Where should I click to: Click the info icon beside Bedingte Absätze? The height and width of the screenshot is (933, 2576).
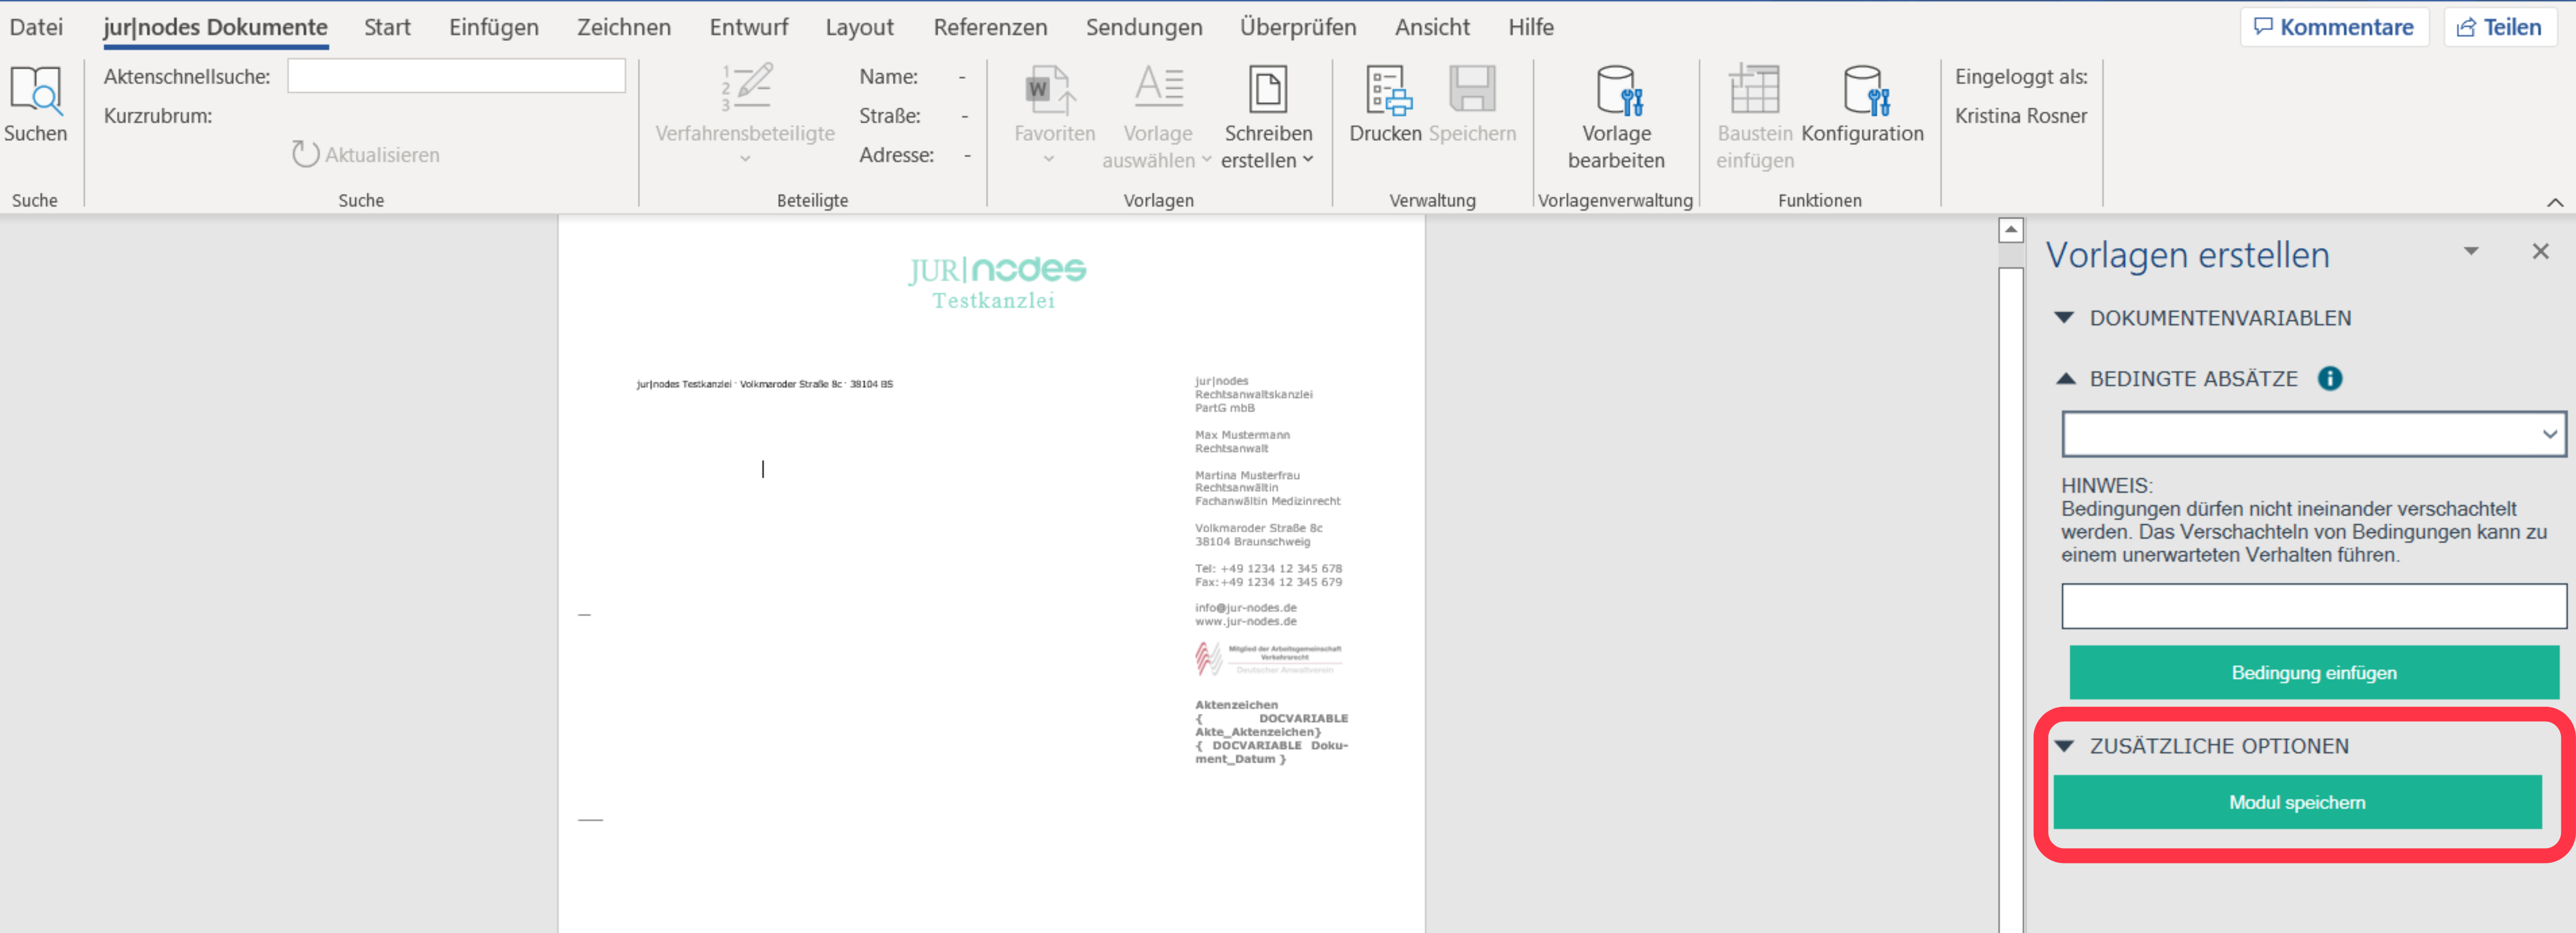[x=2329, y=379]
